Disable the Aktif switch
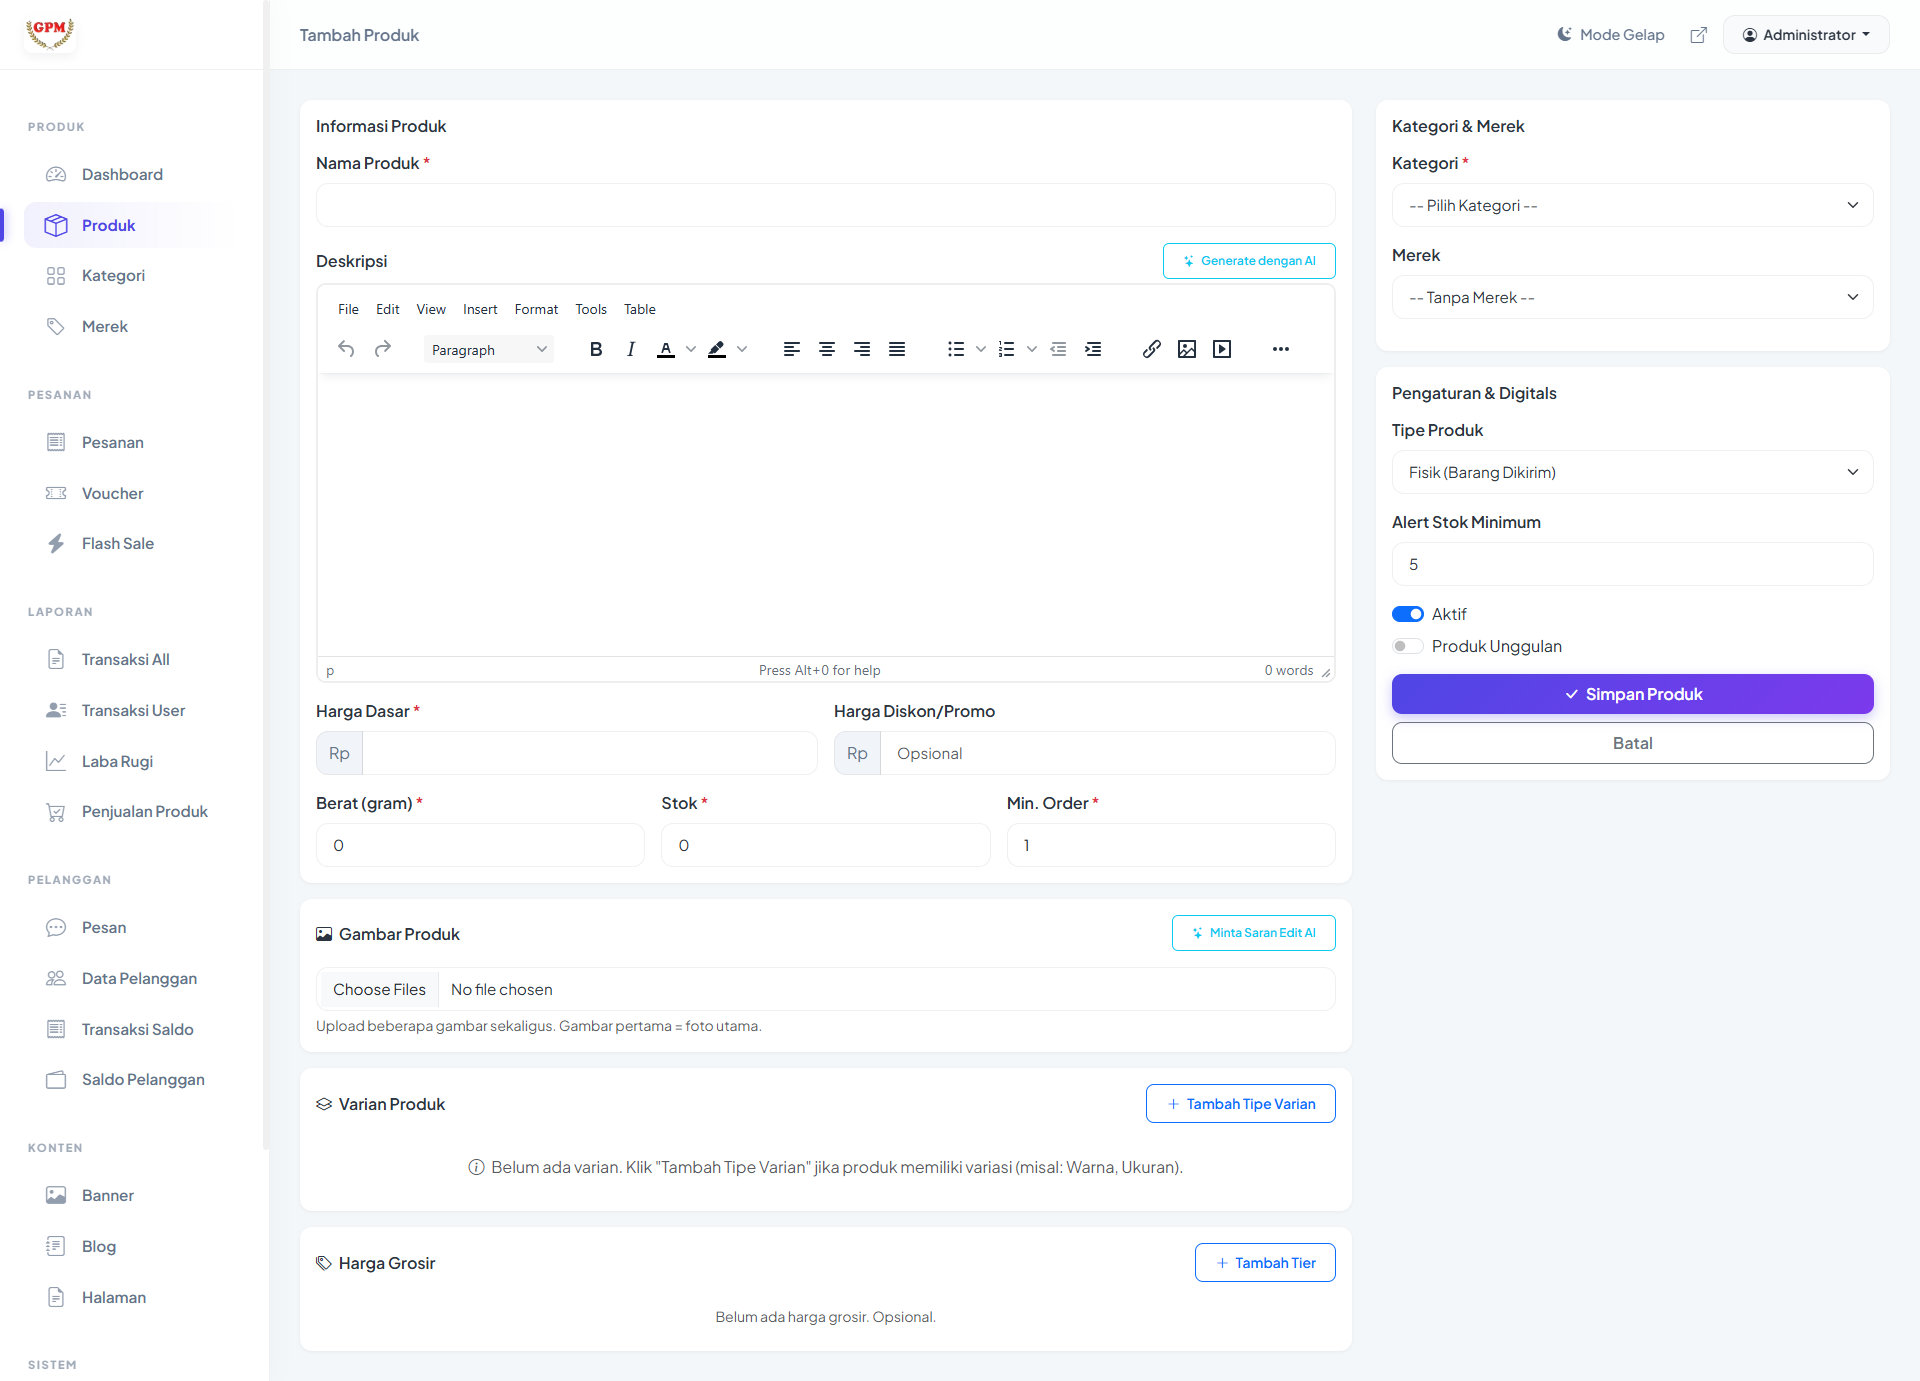Viewport: 1920px width, 1381px height. [1408, 614]
